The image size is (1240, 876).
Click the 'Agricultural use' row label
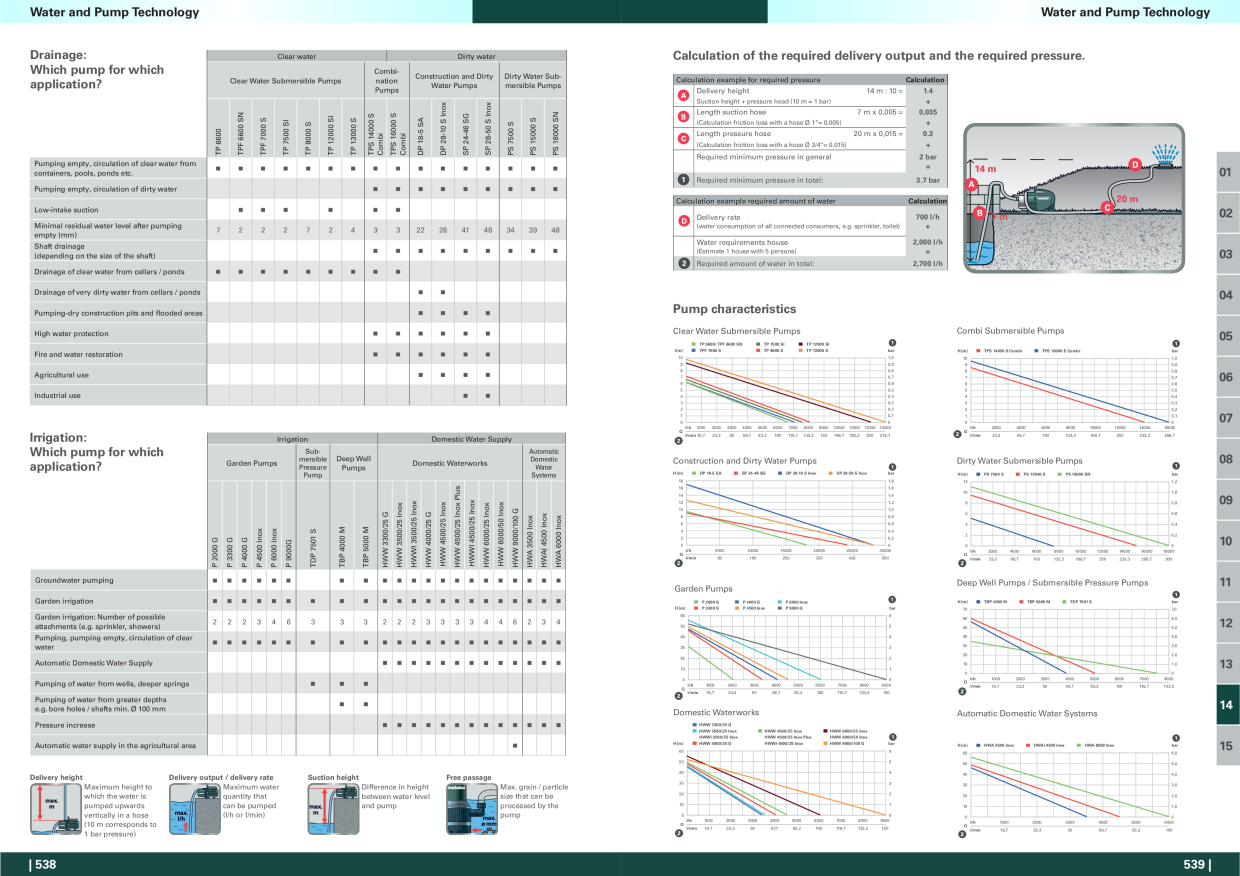pyautogui.click(x=61, y=375)
